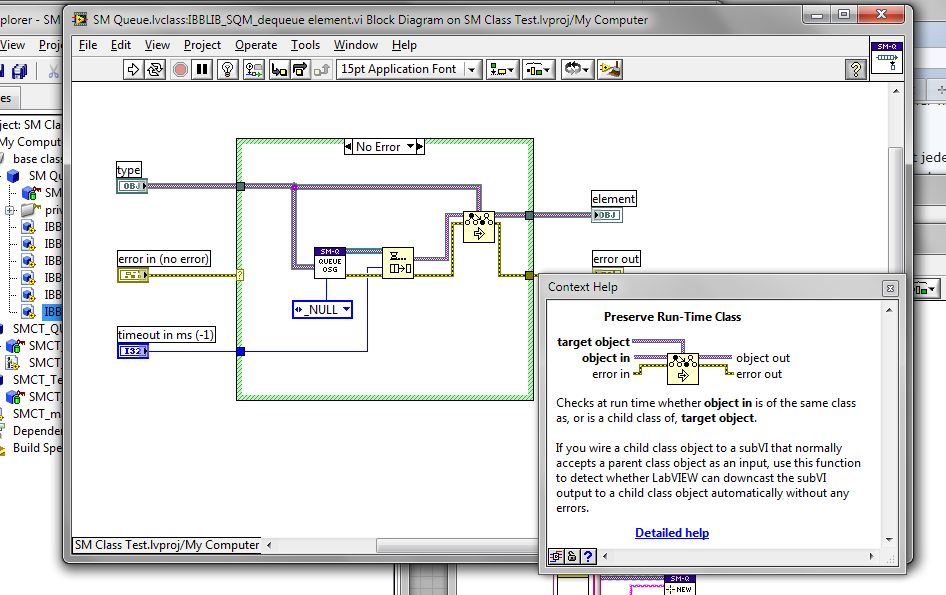Screen dimensions: 946x595
Task: Select the error in cluster terminal
Action: click(x=133, y=275)
